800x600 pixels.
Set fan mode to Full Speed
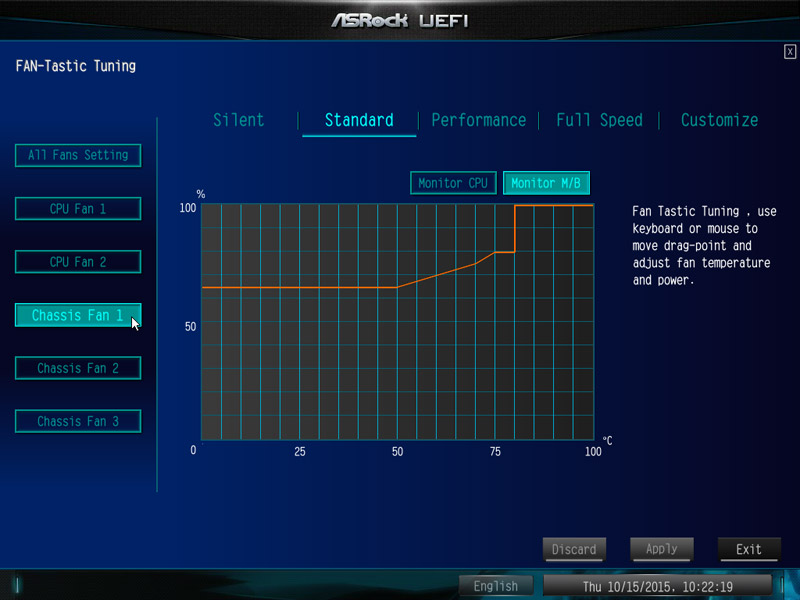[x=599, y=120]
